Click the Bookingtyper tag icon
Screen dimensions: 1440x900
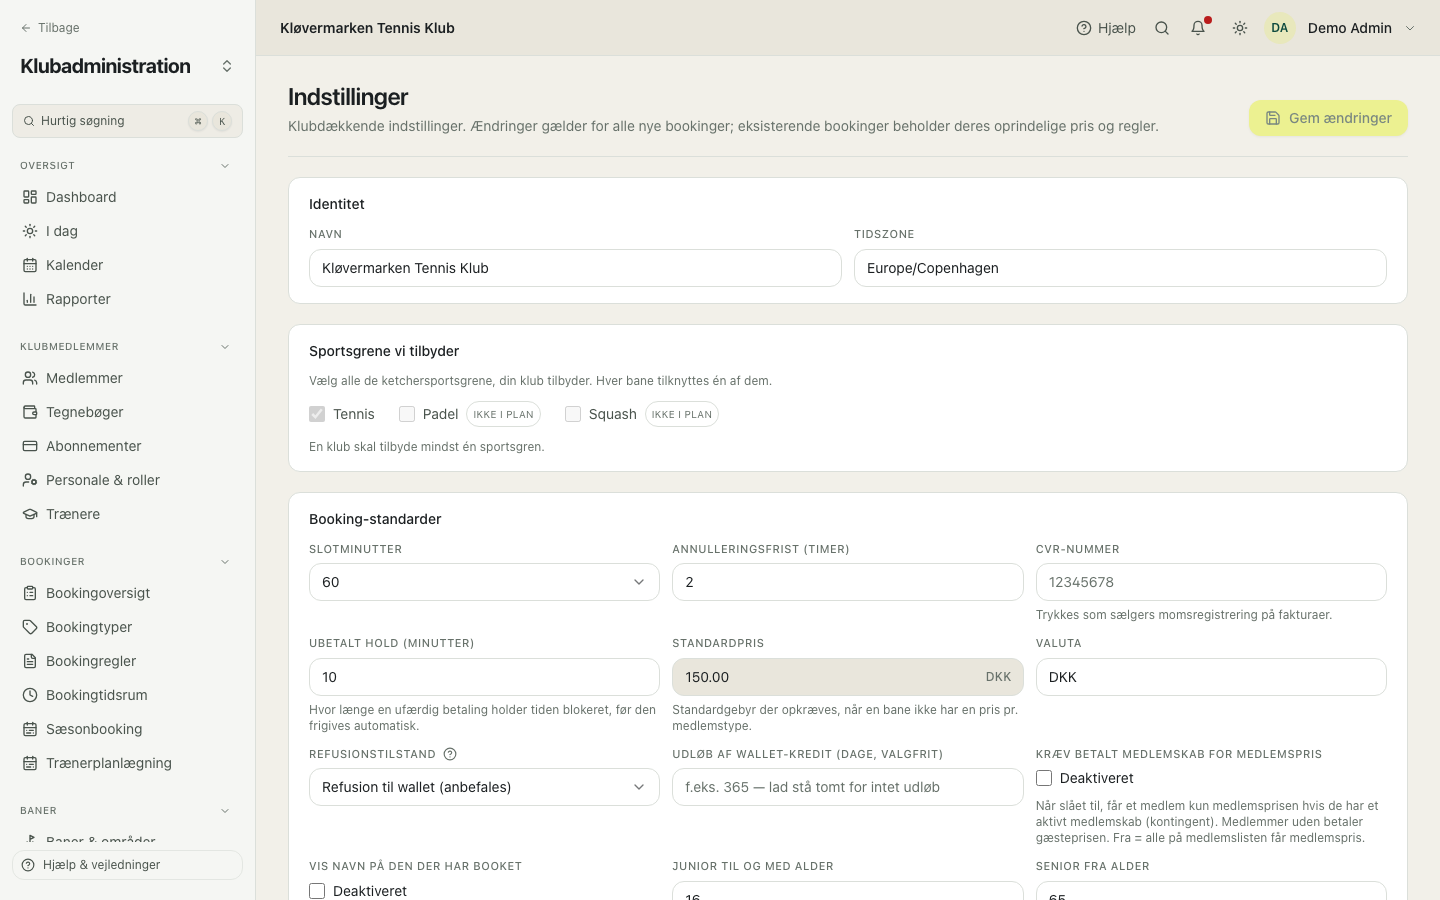coord(30,627)
